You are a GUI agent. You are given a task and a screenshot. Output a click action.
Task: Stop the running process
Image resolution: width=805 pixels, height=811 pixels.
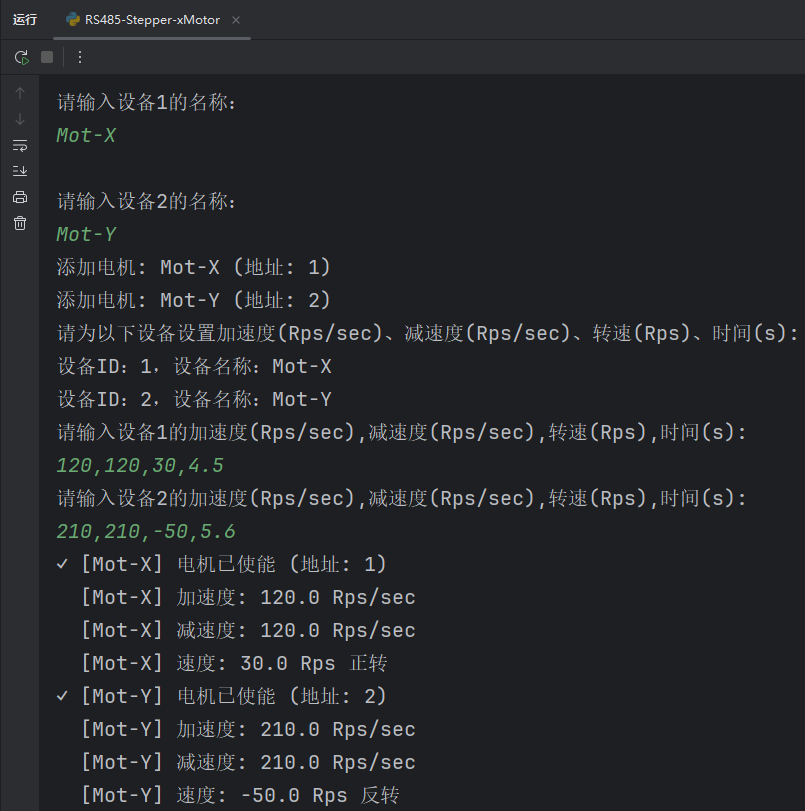(47, 57)
